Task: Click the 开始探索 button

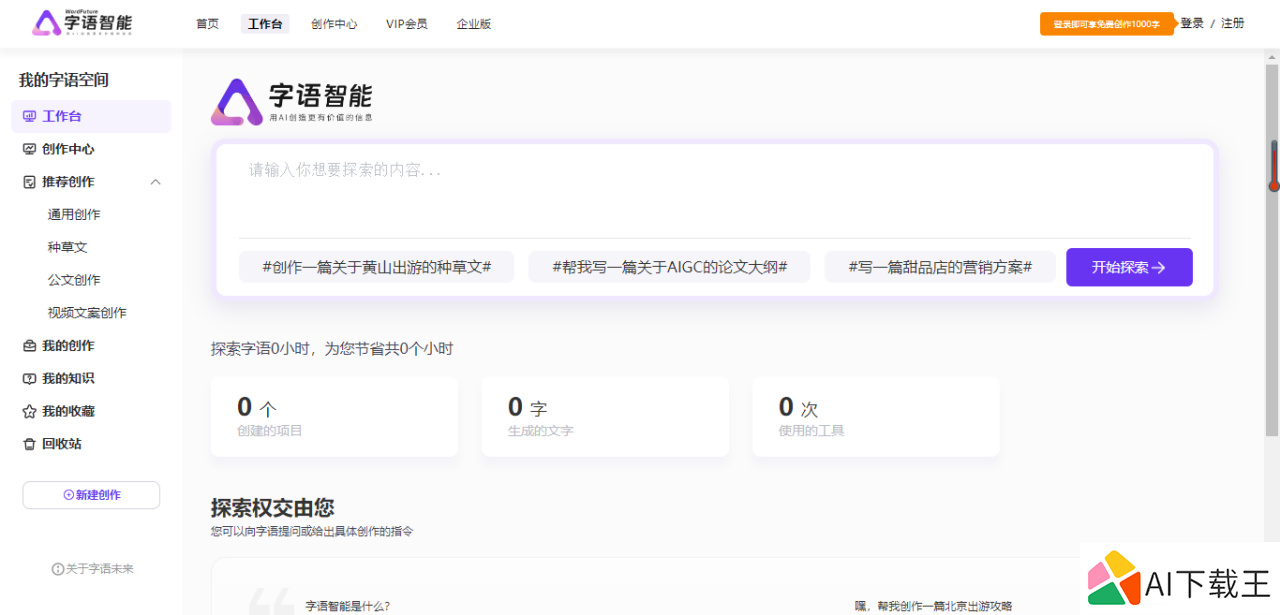Action: point(1129,267)
